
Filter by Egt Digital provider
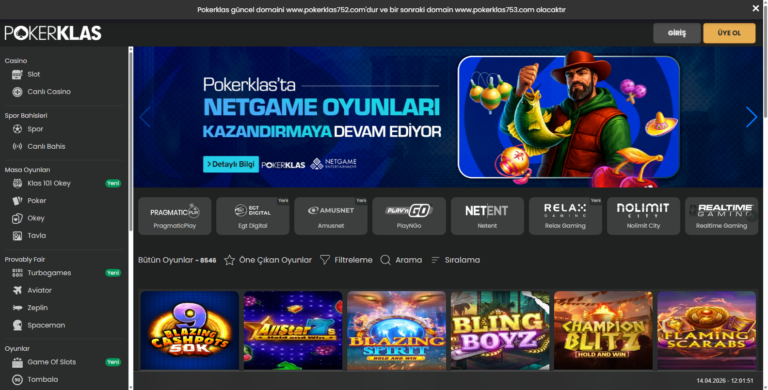point(253,216)
